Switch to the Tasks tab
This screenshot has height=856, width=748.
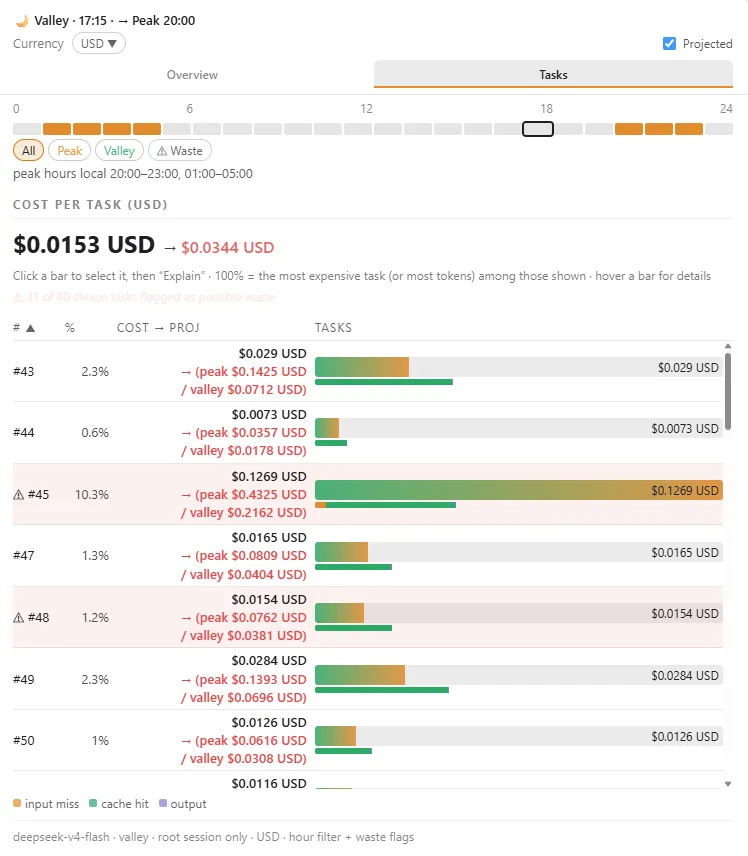coord(553,75)
